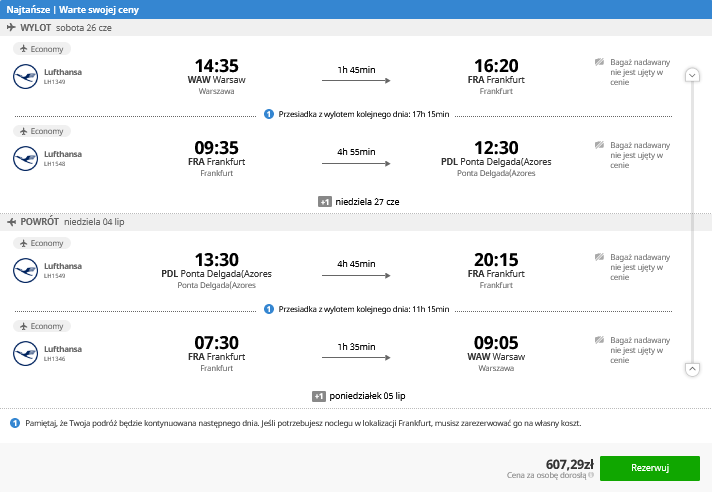Click the Lufthansa logo for flight LH1548
712x492 pixels.
25,158
